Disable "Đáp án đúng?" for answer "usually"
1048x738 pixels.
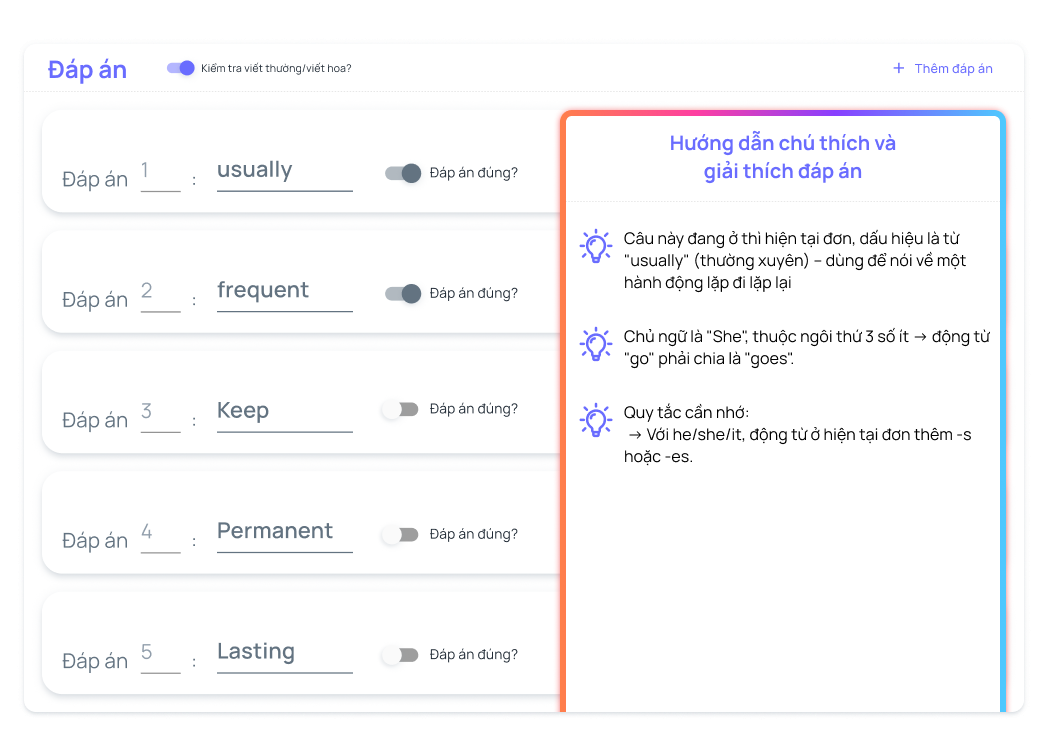pos(403,173)
